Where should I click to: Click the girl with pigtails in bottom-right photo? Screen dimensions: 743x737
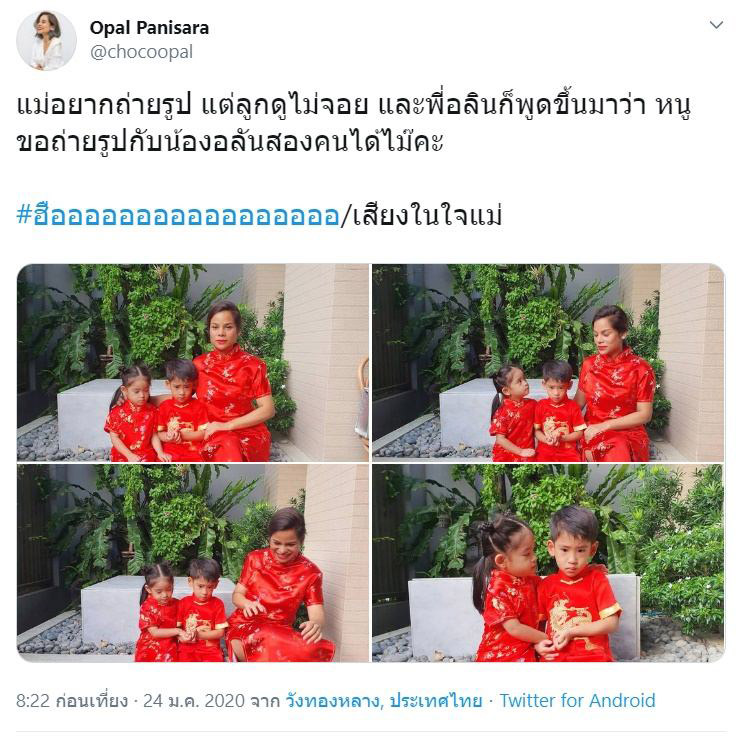pyautogui.click(x=507, y=590)
